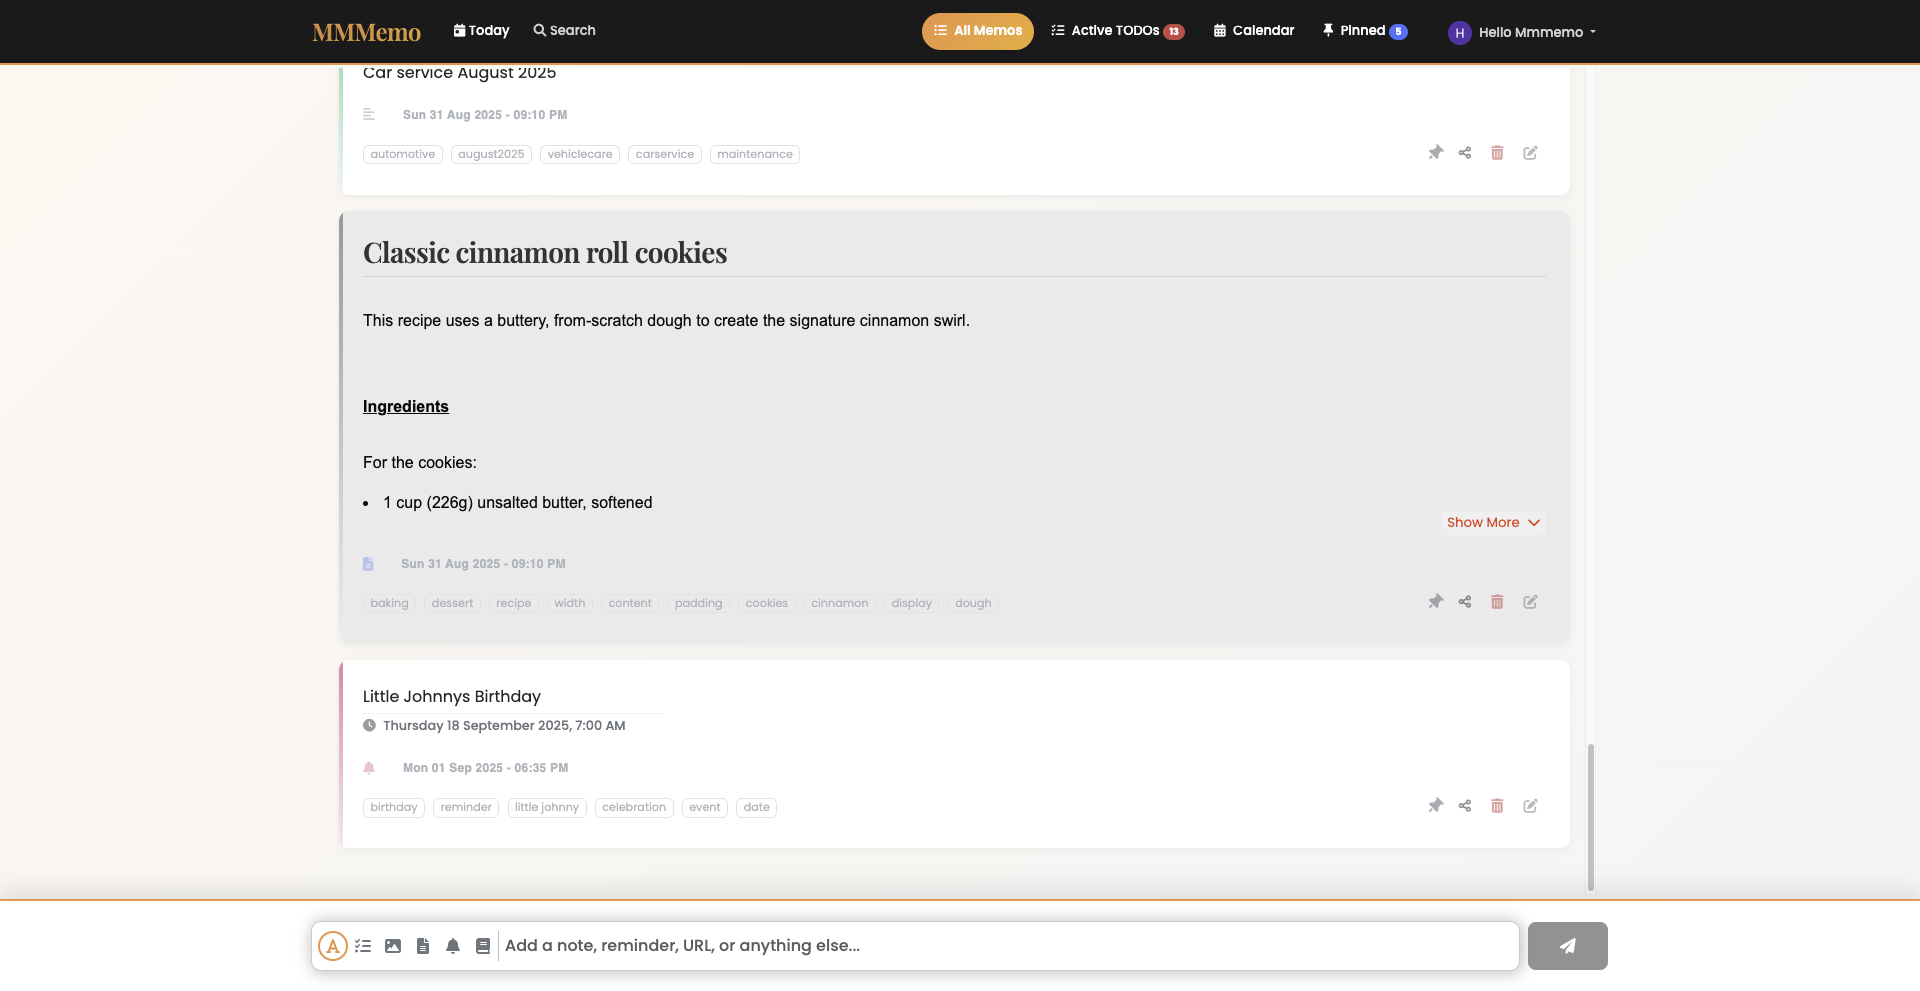Viewport: 1920px width, 991px height.
Task: Toggle pin on Car service memo
Action: pyautogui.click(x=1435, y=153)
